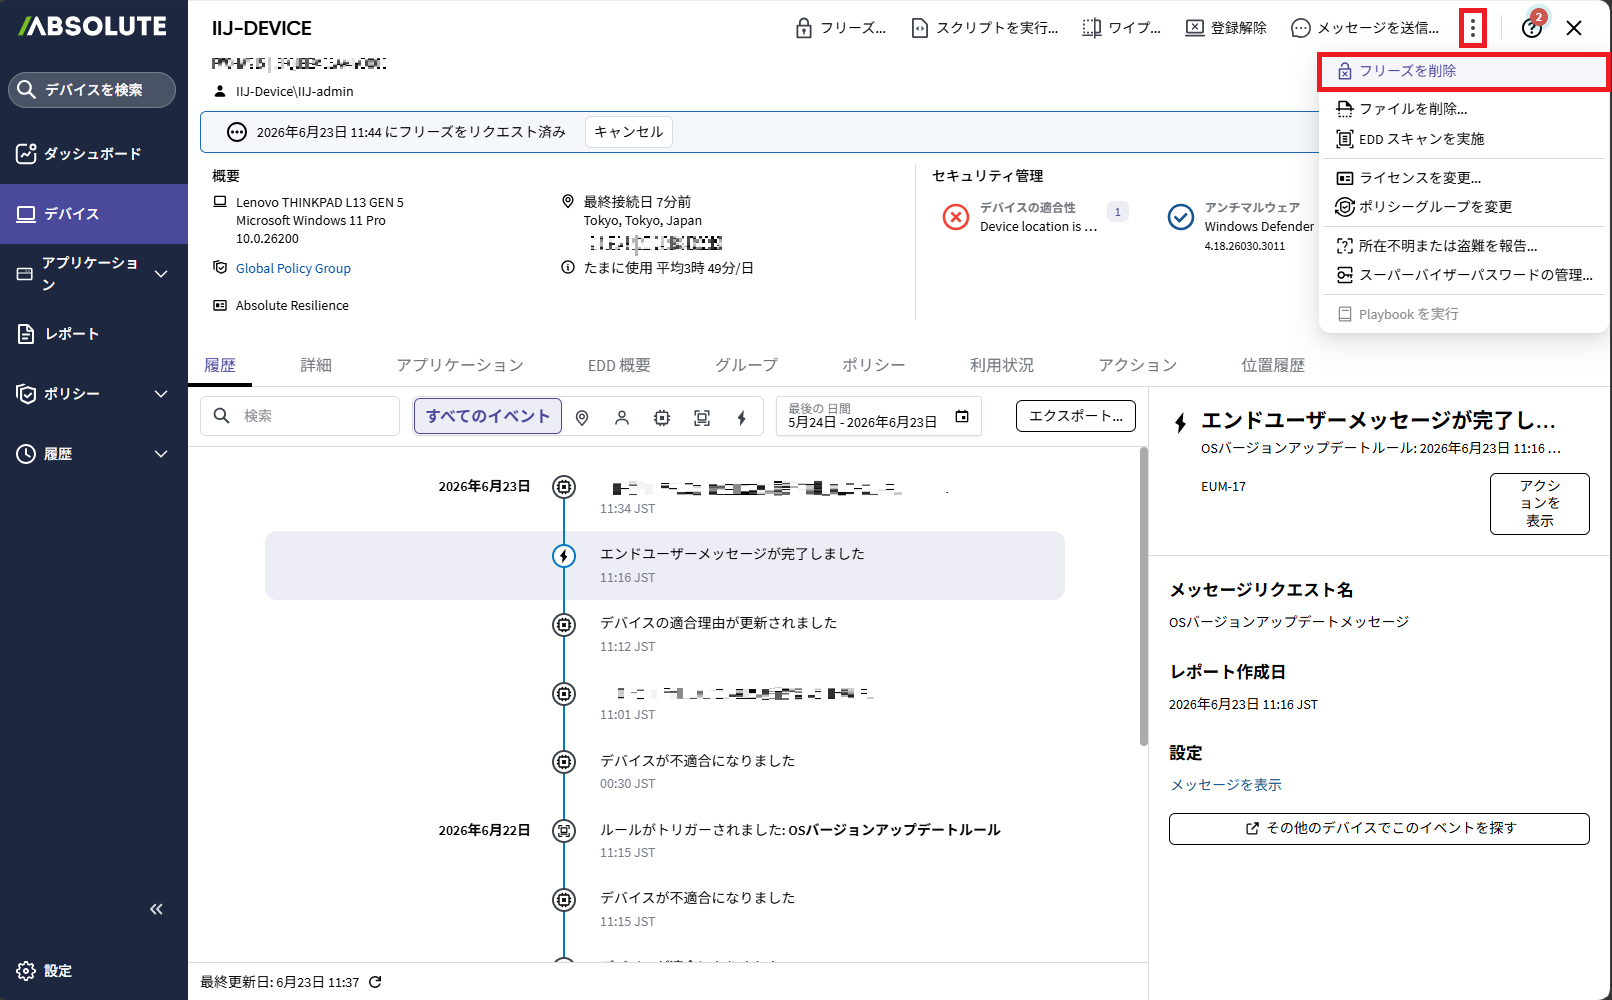Screen dimensions: 1612x1000
Task: Open 設定 settings in sidebar
Action: point(45,971)
